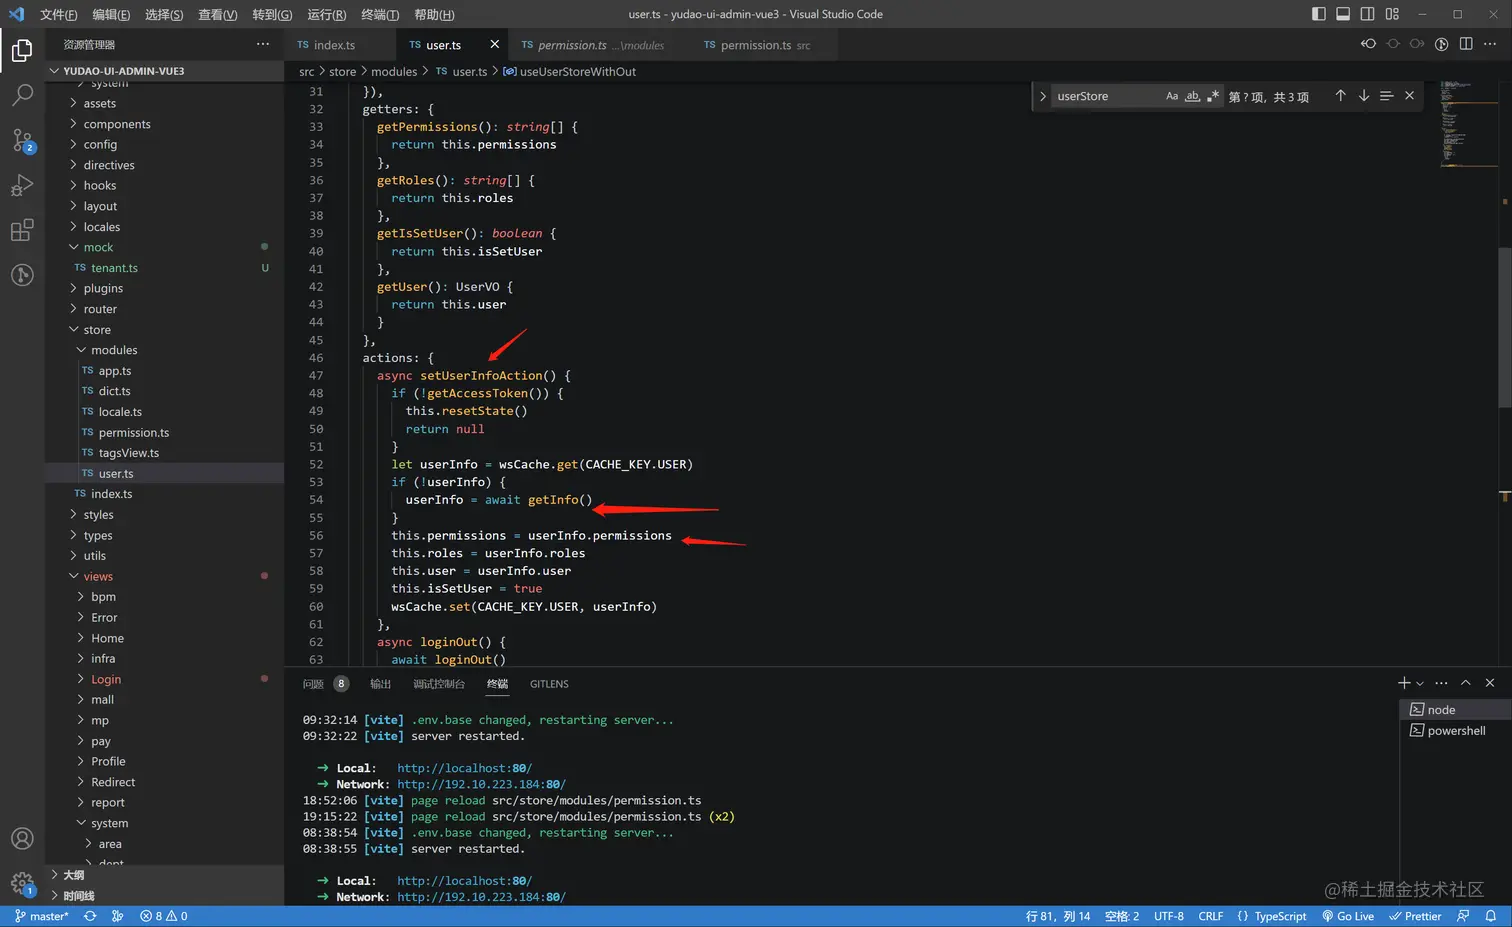
Task: Open Source Control view in activity bar
Action: coord(22,140)
